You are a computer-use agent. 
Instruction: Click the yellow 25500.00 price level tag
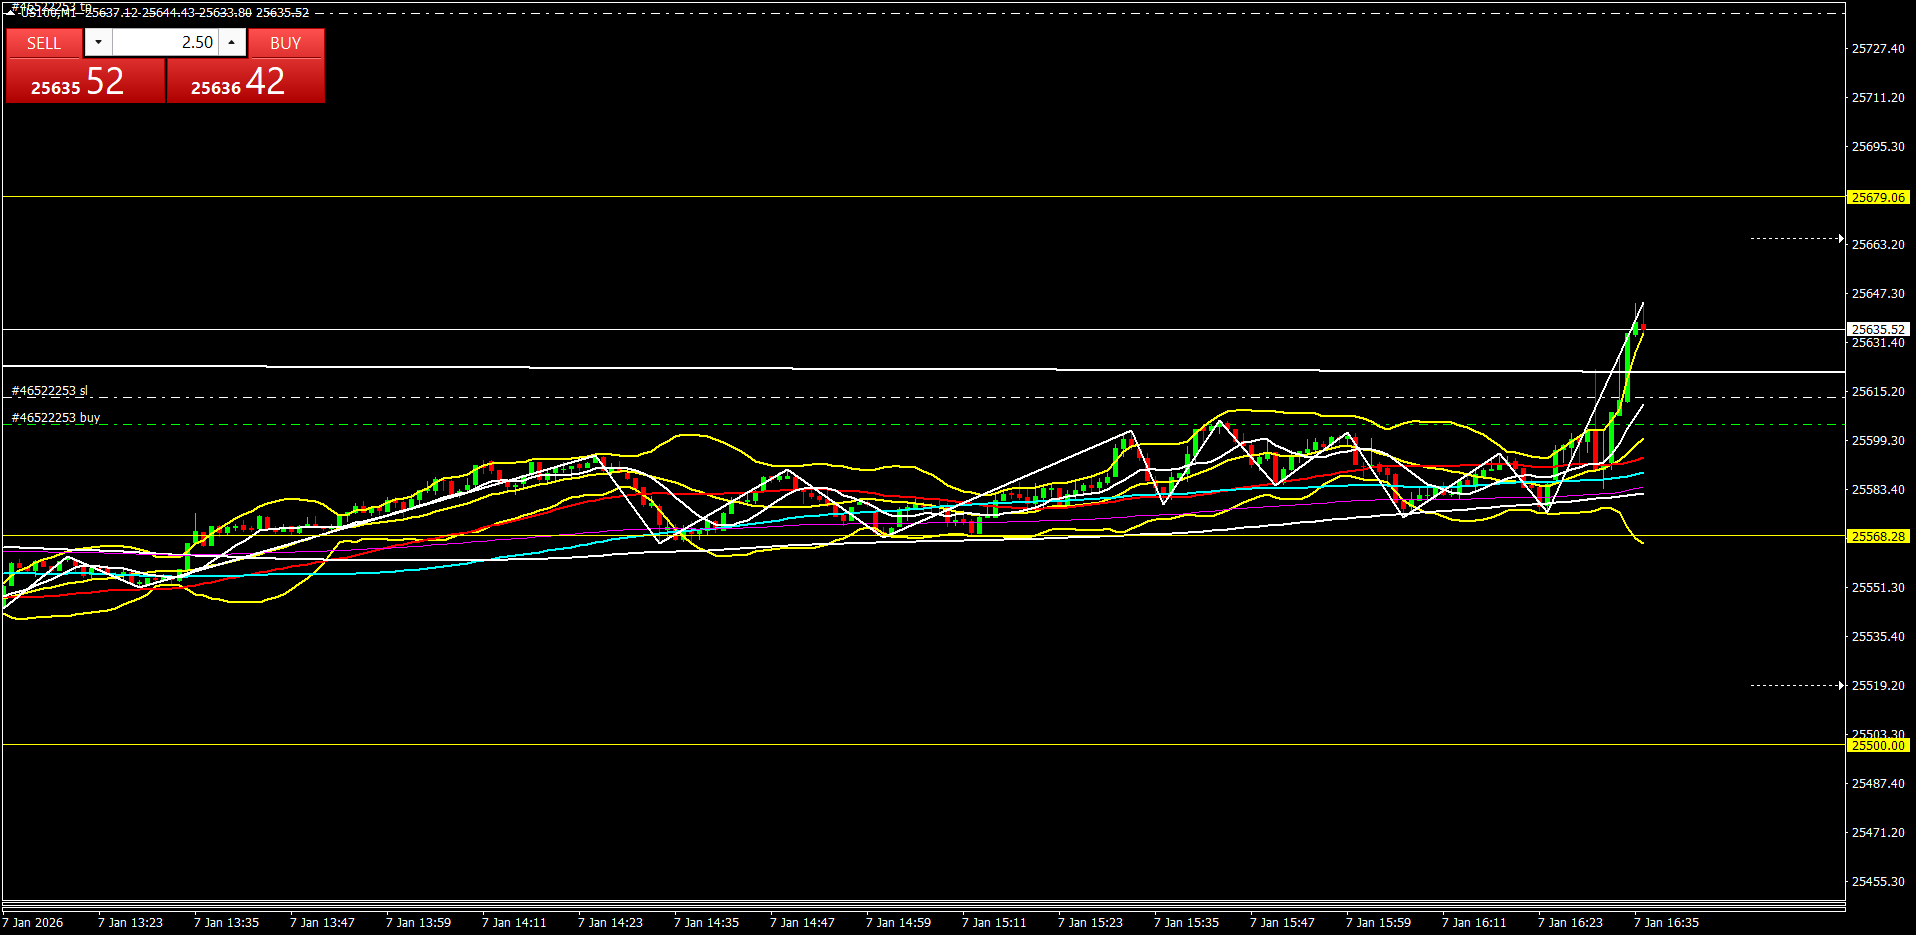click(1878, 746)
